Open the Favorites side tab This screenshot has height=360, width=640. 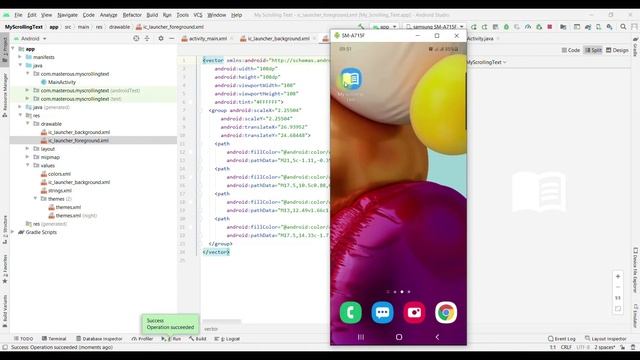(x=5, y=269)
